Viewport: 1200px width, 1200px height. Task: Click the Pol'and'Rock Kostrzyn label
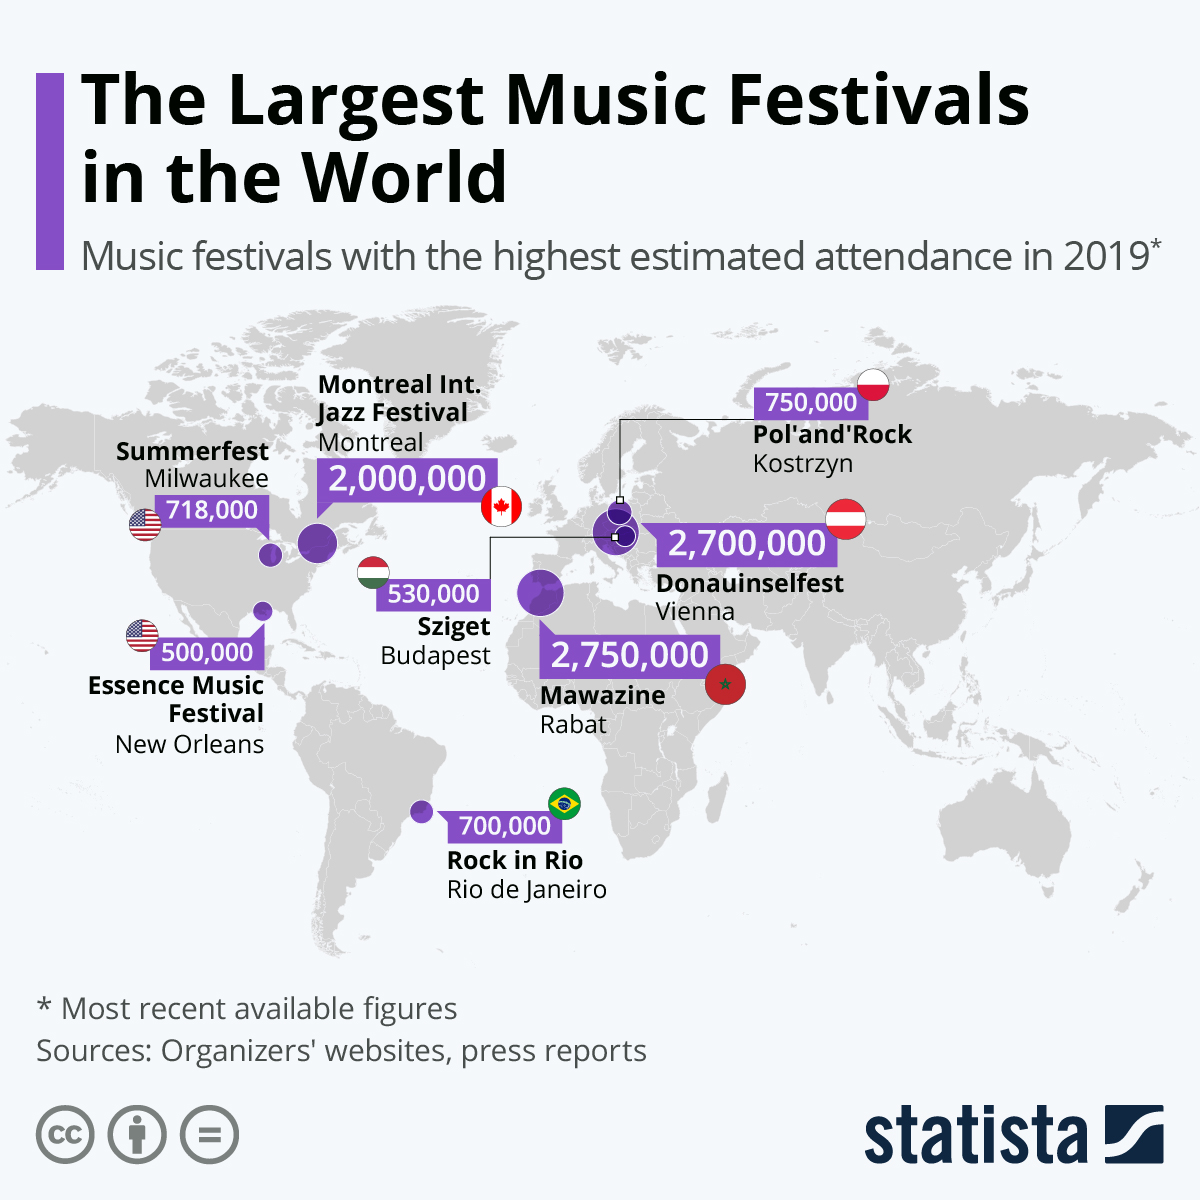[x=832, y=448]
